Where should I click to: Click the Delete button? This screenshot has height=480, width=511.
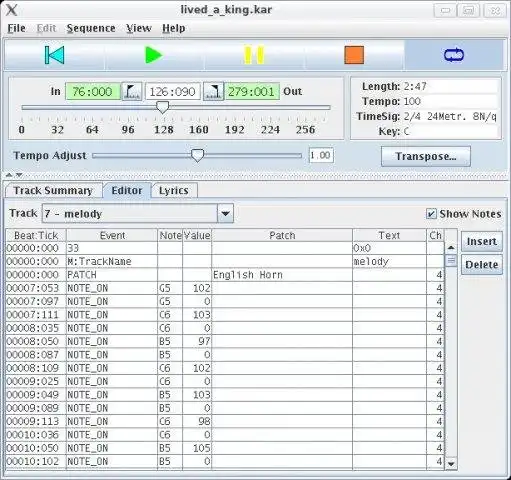482,265
